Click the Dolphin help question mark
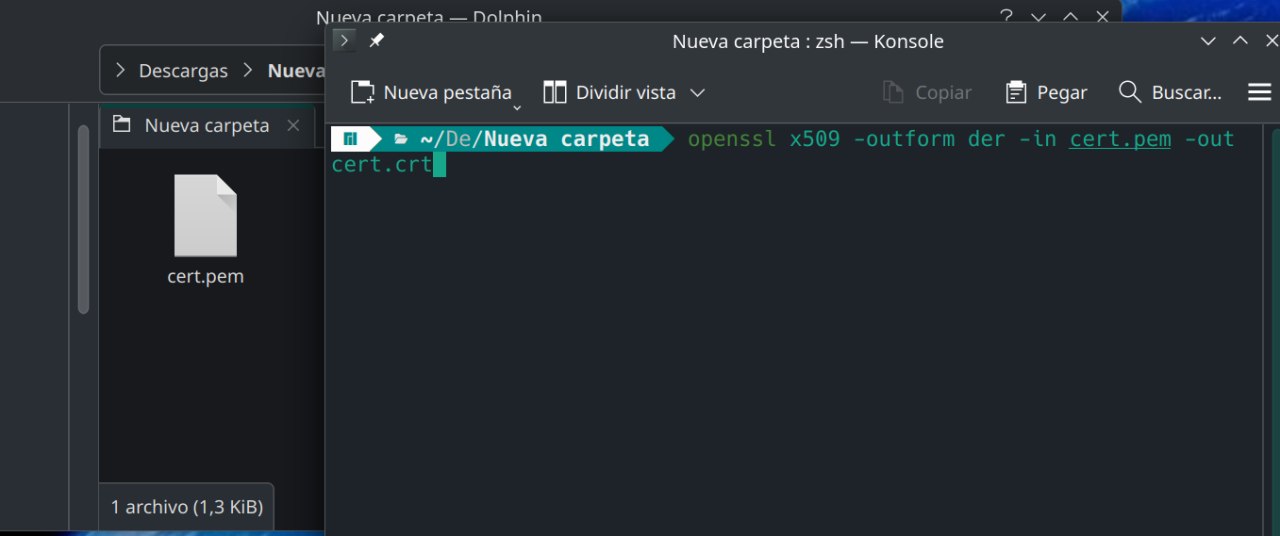 pos(1006,17)
